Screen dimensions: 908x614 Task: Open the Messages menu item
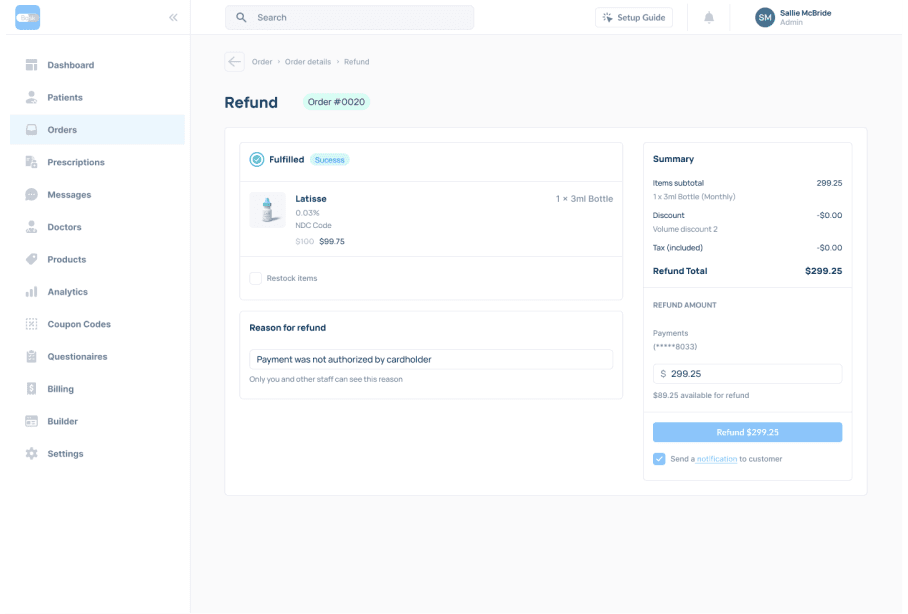coord(69,195)
